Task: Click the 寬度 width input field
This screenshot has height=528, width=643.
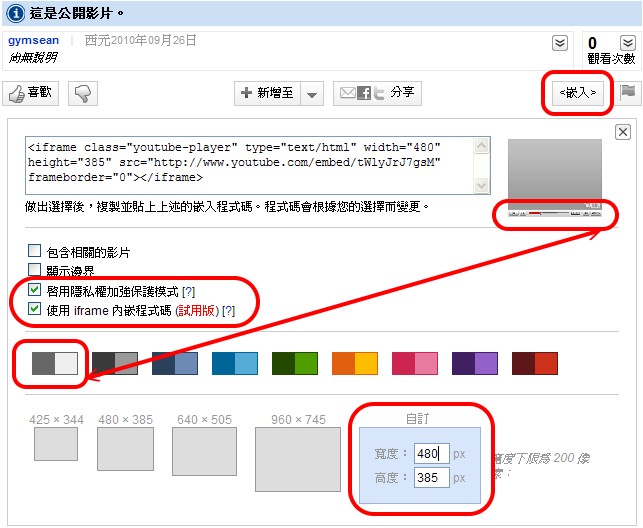Action: (x=431, y=453)
